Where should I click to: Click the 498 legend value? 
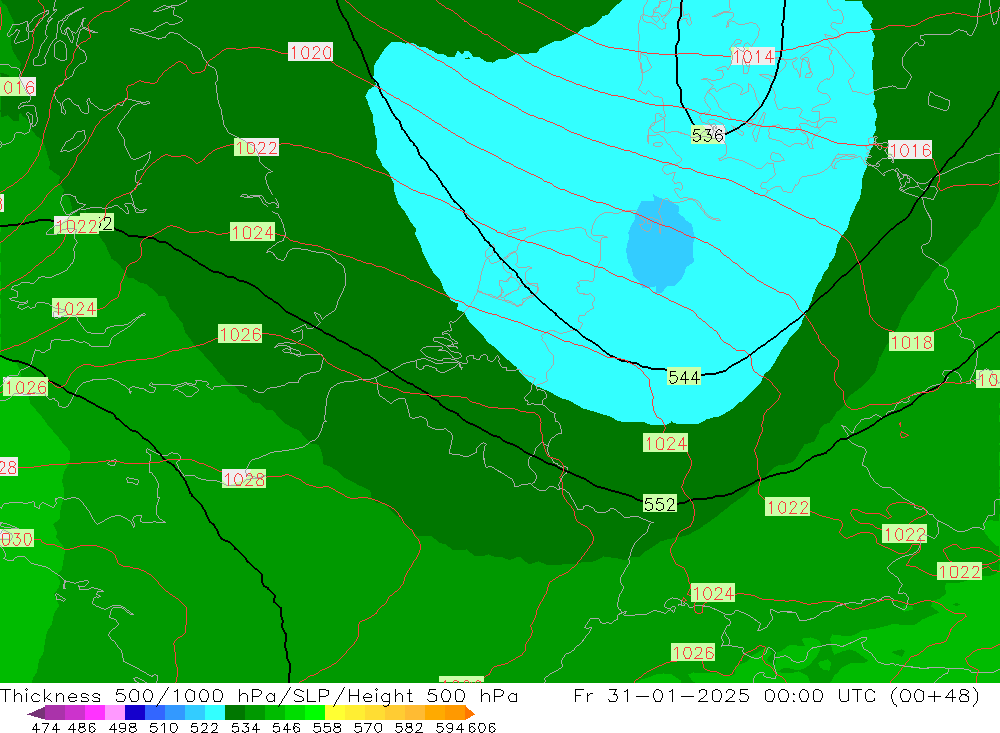(122, 727)
